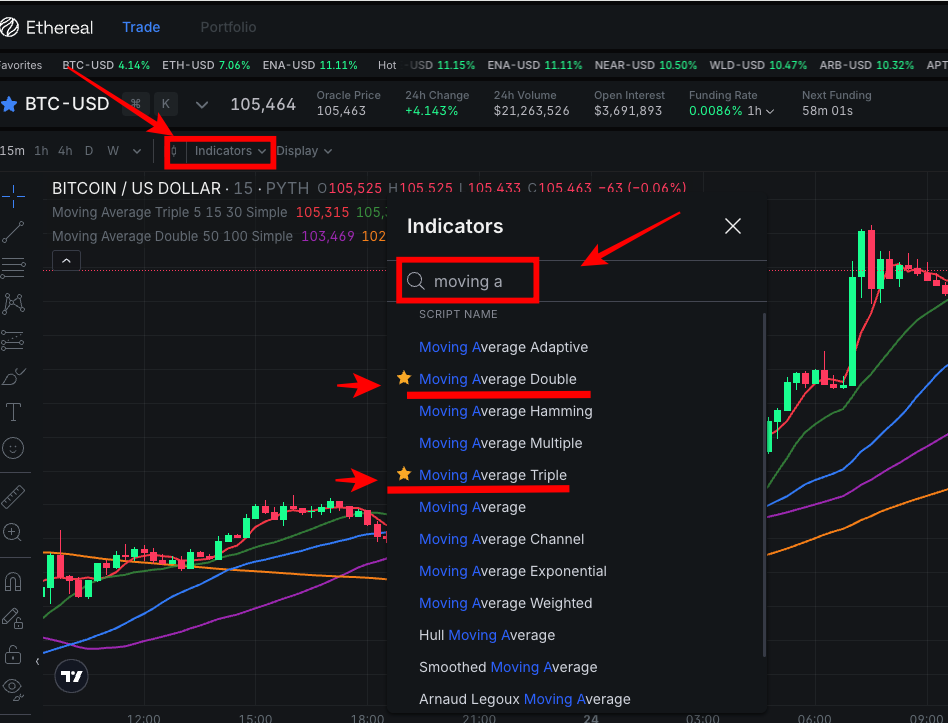The width and height of the screenshot is (948, 723).
Task: Add the Moving Average Double indicator
Action: point(498,379)
